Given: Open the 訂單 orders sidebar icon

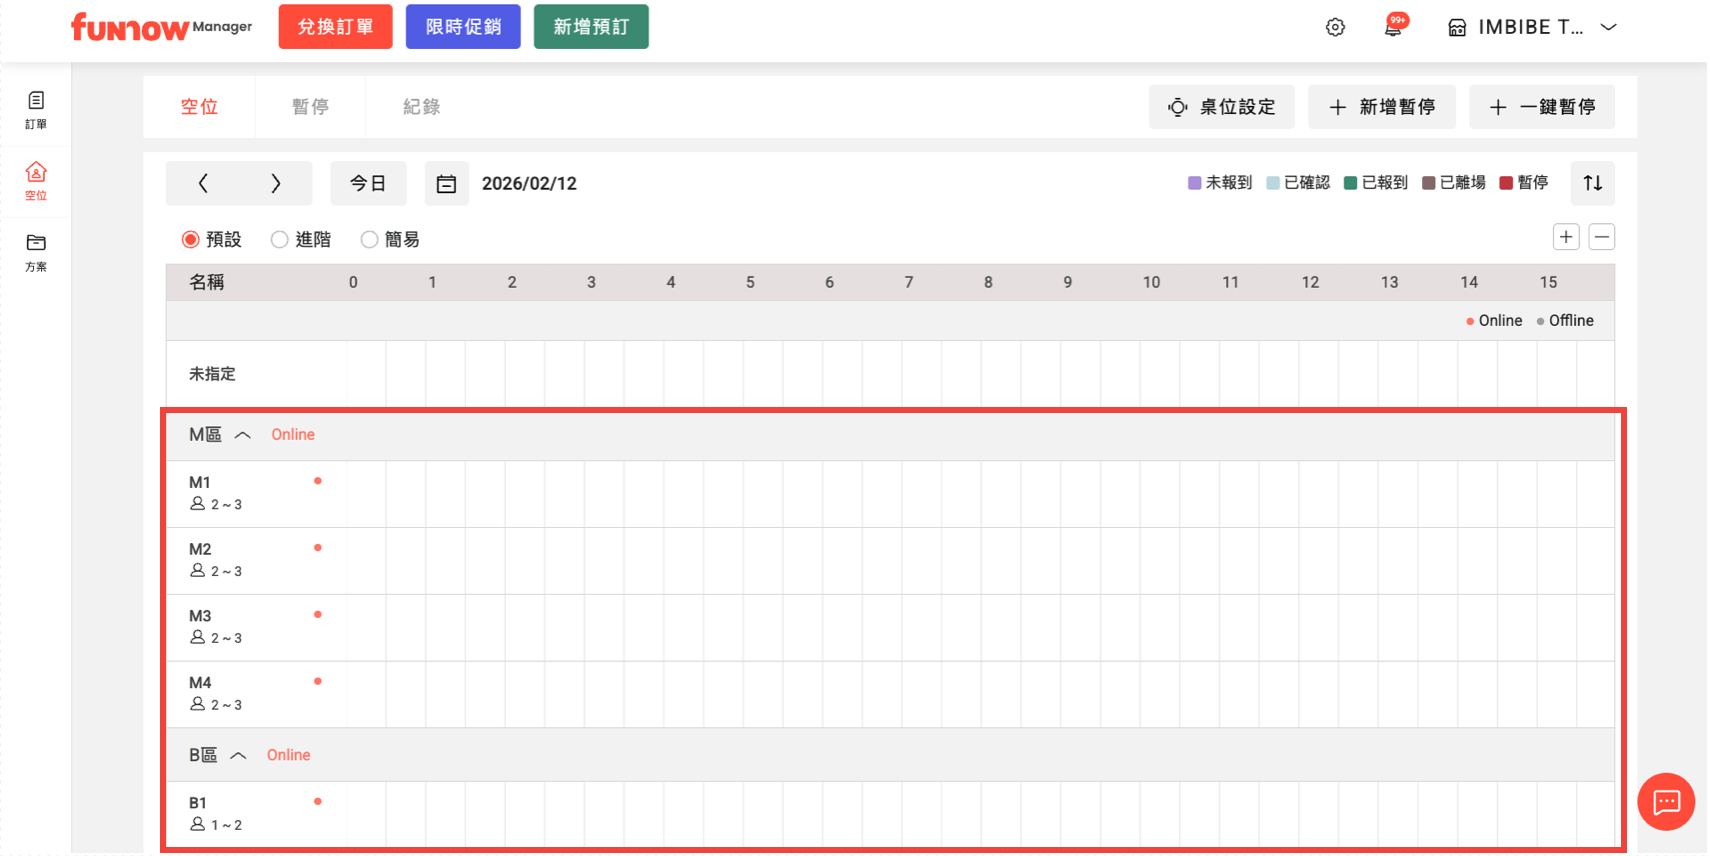Looking at the screenshot, I should coord(36,109).
